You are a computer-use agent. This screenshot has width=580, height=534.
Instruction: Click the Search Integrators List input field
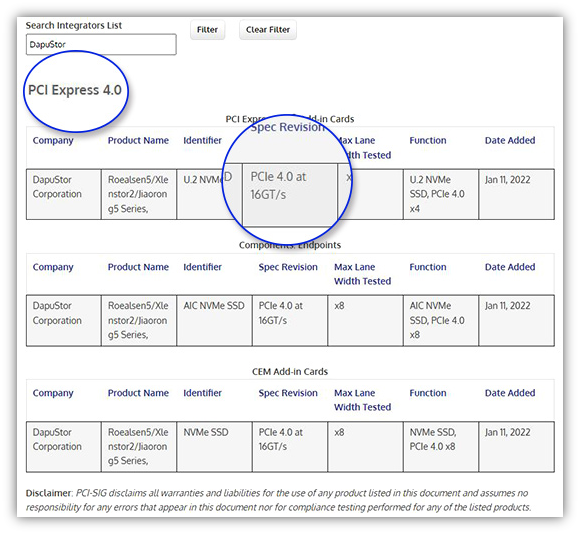click(101, 44)
